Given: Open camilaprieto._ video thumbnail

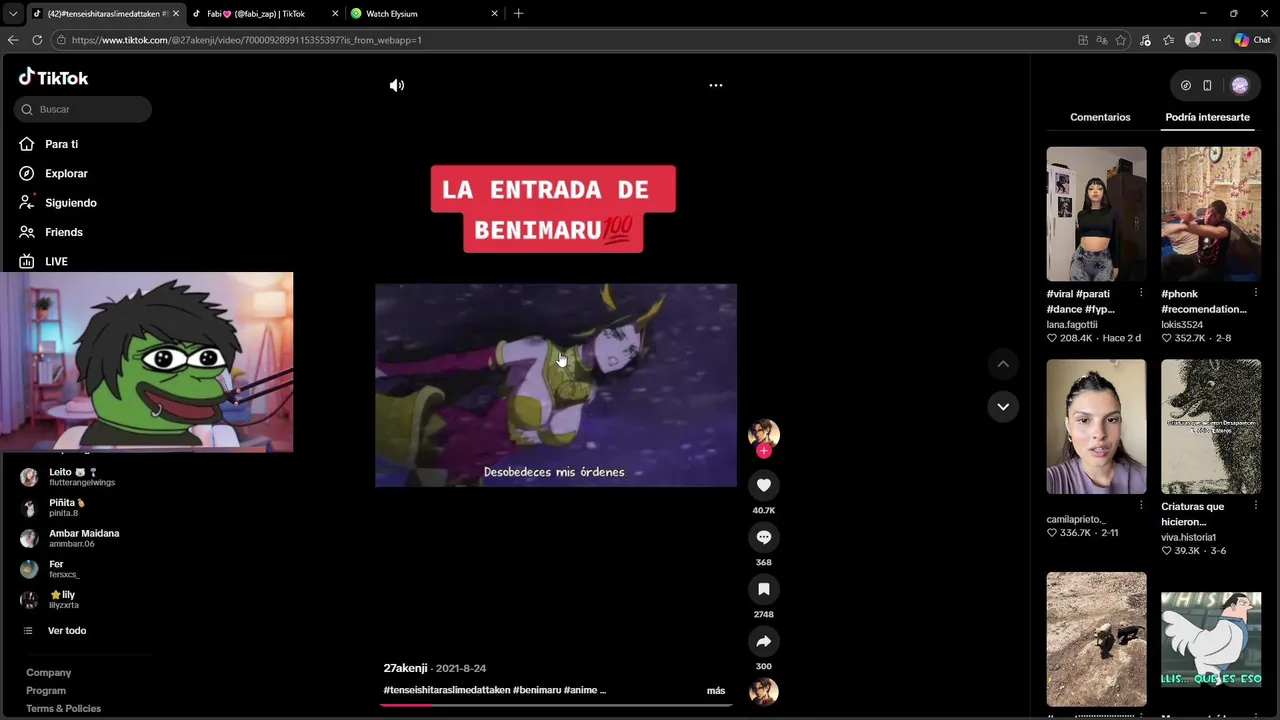Looking at the screenshot, I should click(1097, 427).
